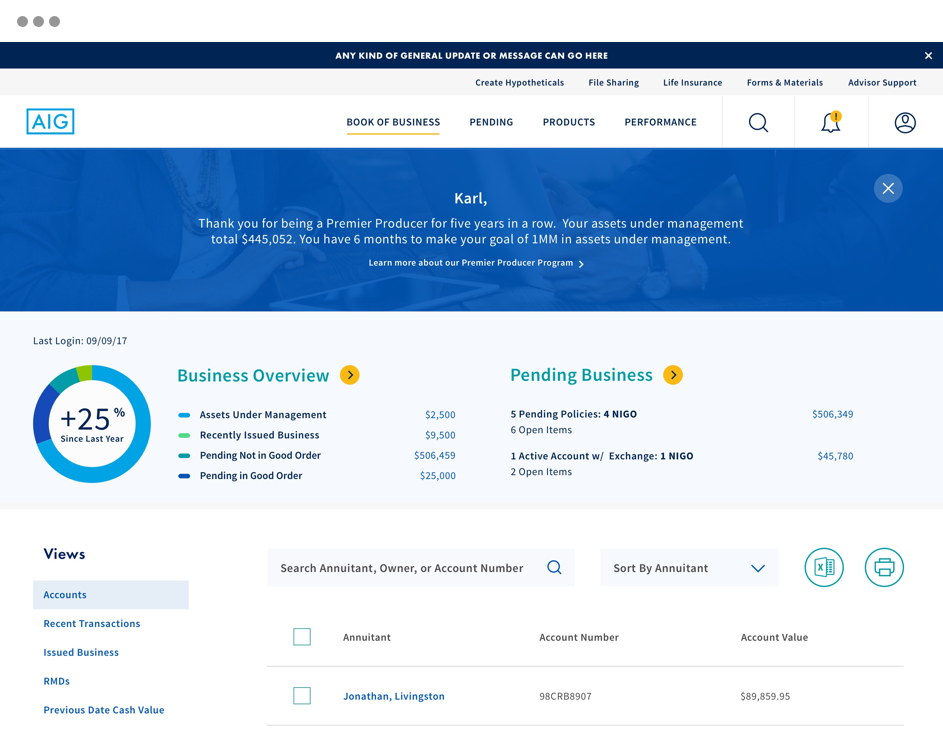Switch to the Pending tab
Screen dimensions: 943x729
491,122
